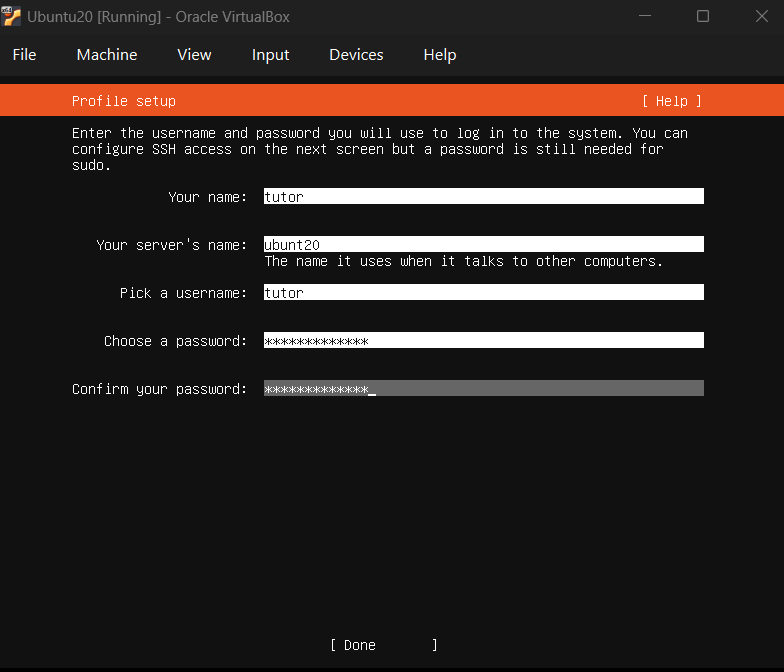Open the Devices menu
The height and width of the screenshot is (672, 784).
(x=356, y=54)
